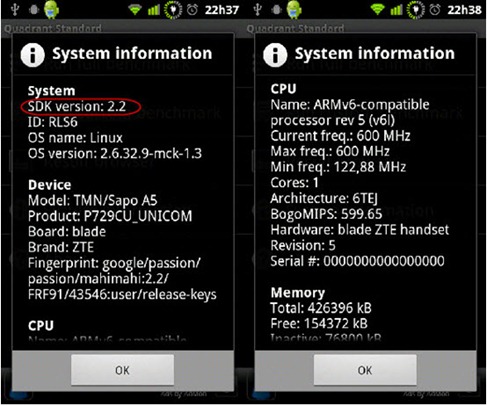Viewport: 487px width, 406px height.
Task: Tap the Wi-Fi icon on the 22h38 status bar
Action: pyautogui.click(x=378, y=10)
